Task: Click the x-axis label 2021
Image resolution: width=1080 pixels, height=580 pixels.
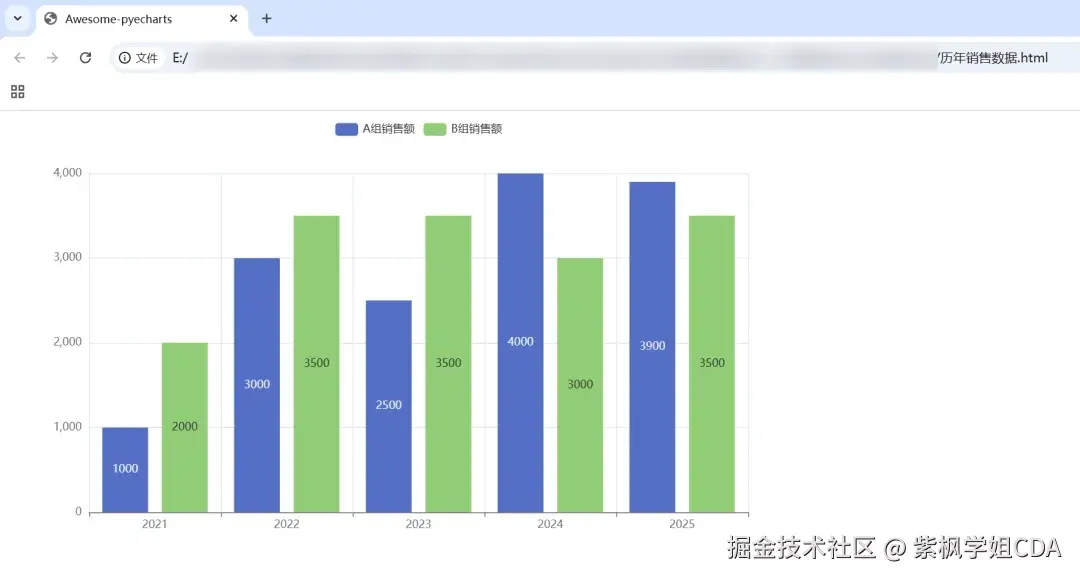Action: (154, 524)
